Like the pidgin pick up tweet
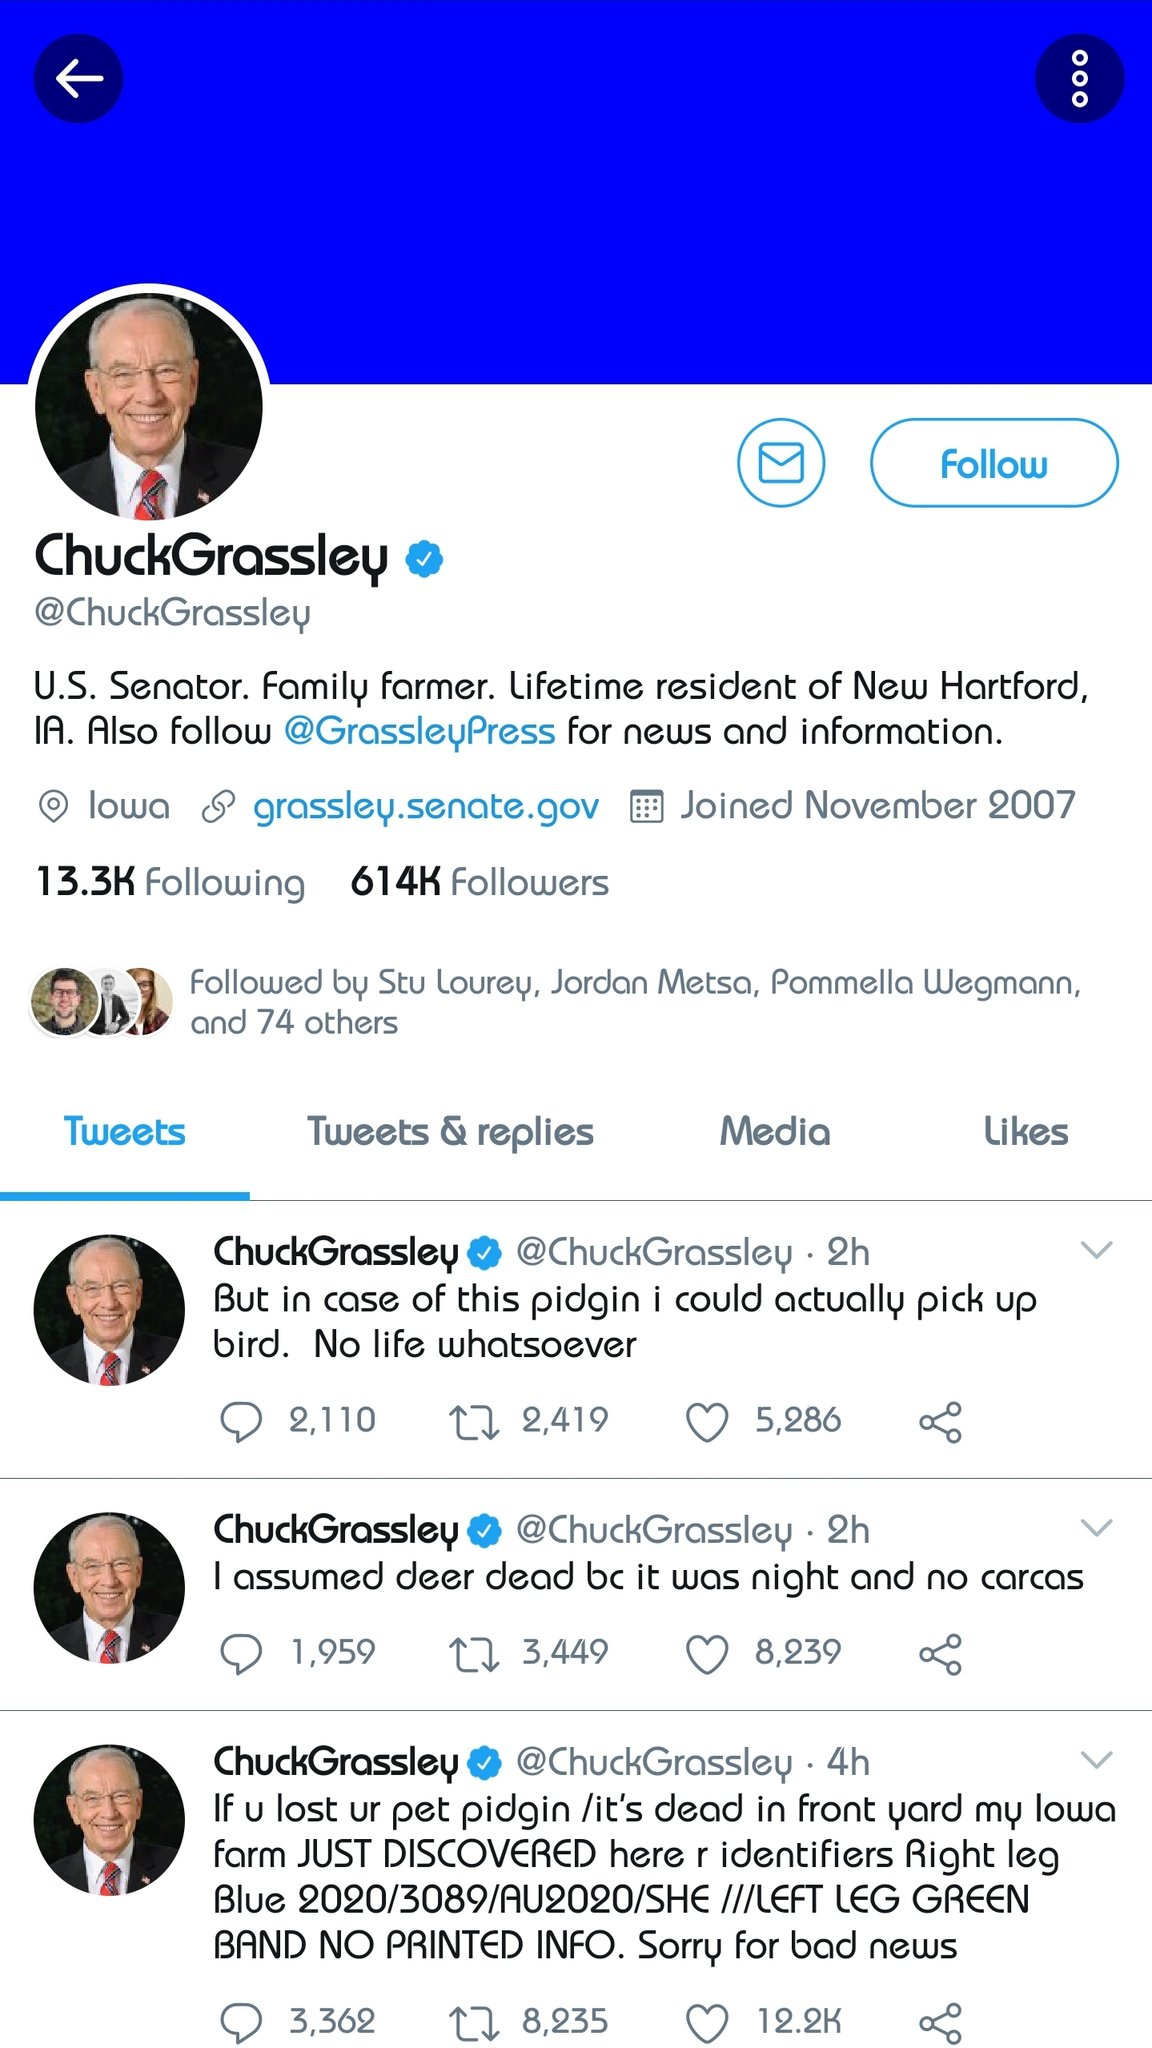 click(x=707, y=1421)
